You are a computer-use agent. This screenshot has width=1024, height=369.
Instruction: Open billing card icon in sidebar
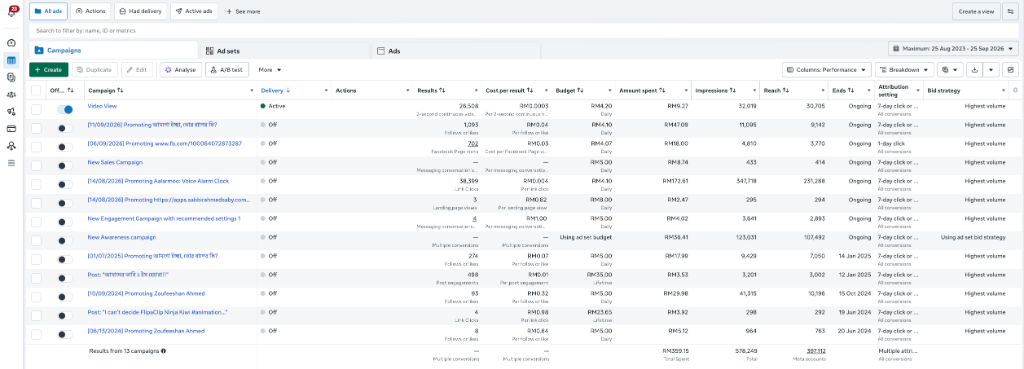pyautogui.click(x=11, y=129)
